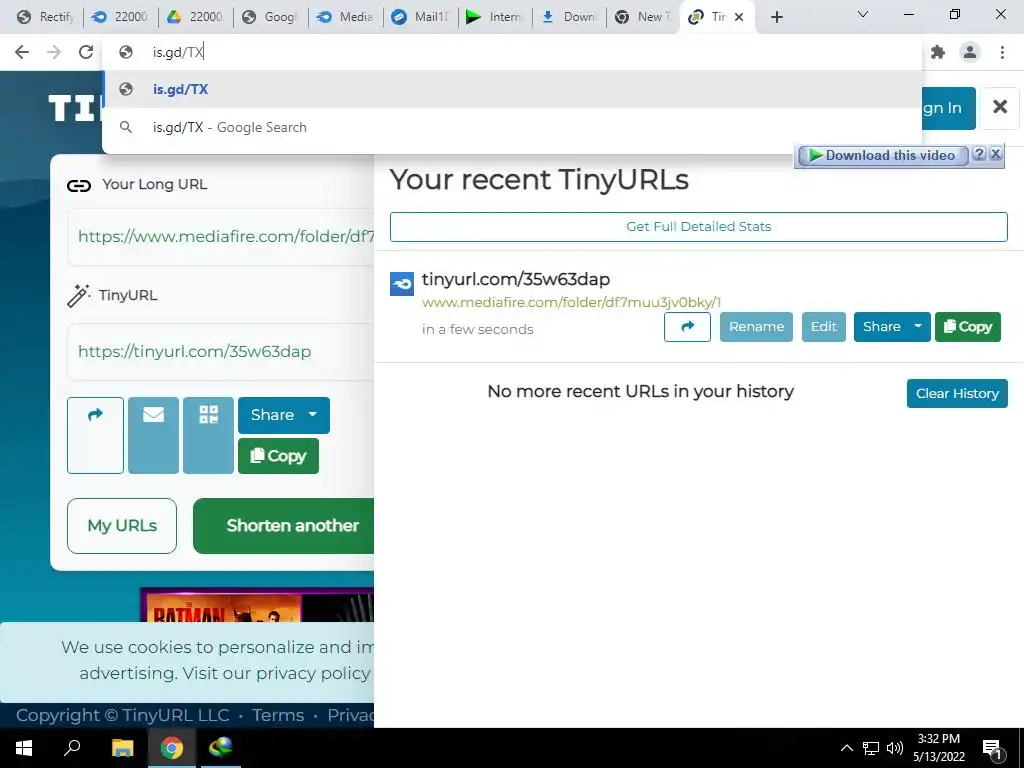The height and width of the screenshot is (768, 1024).
Task: Open the Chrome extensions puzzle icon
Action: point(938,52)
